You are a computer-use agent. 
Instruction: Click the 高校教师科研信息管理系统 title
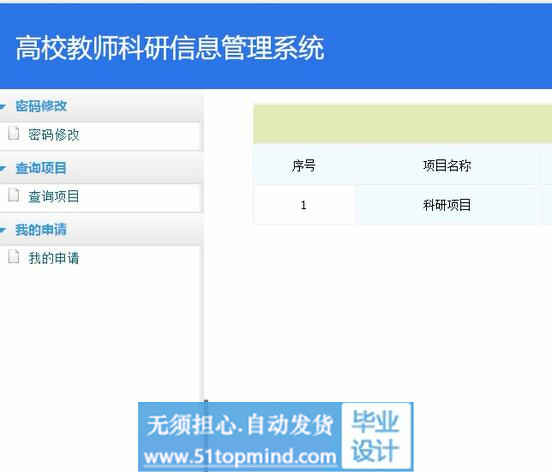pyautogui.click(x=170, y=48)
